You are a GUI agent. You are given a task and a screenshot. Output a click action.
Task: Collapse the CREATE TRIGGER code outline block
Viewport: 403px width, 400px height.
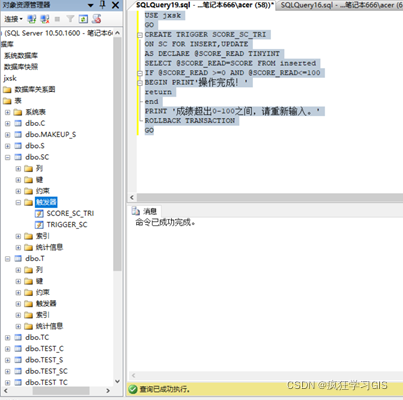pos(140,35)
